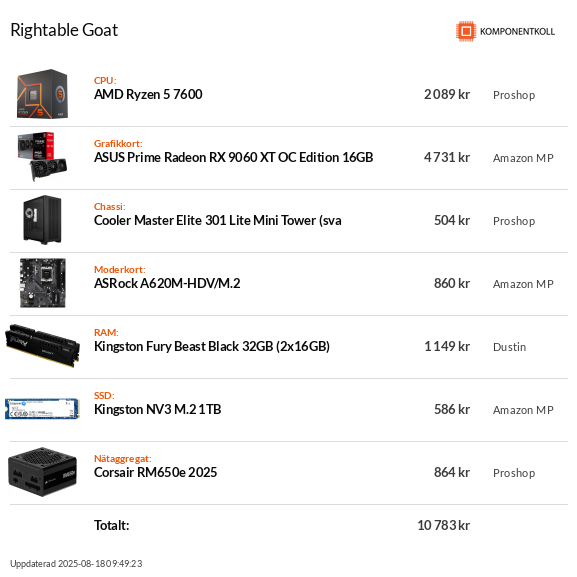This screenshot has height=577, width=577.
Task: Click the Cooler Master chassis image
Action: 42,220
